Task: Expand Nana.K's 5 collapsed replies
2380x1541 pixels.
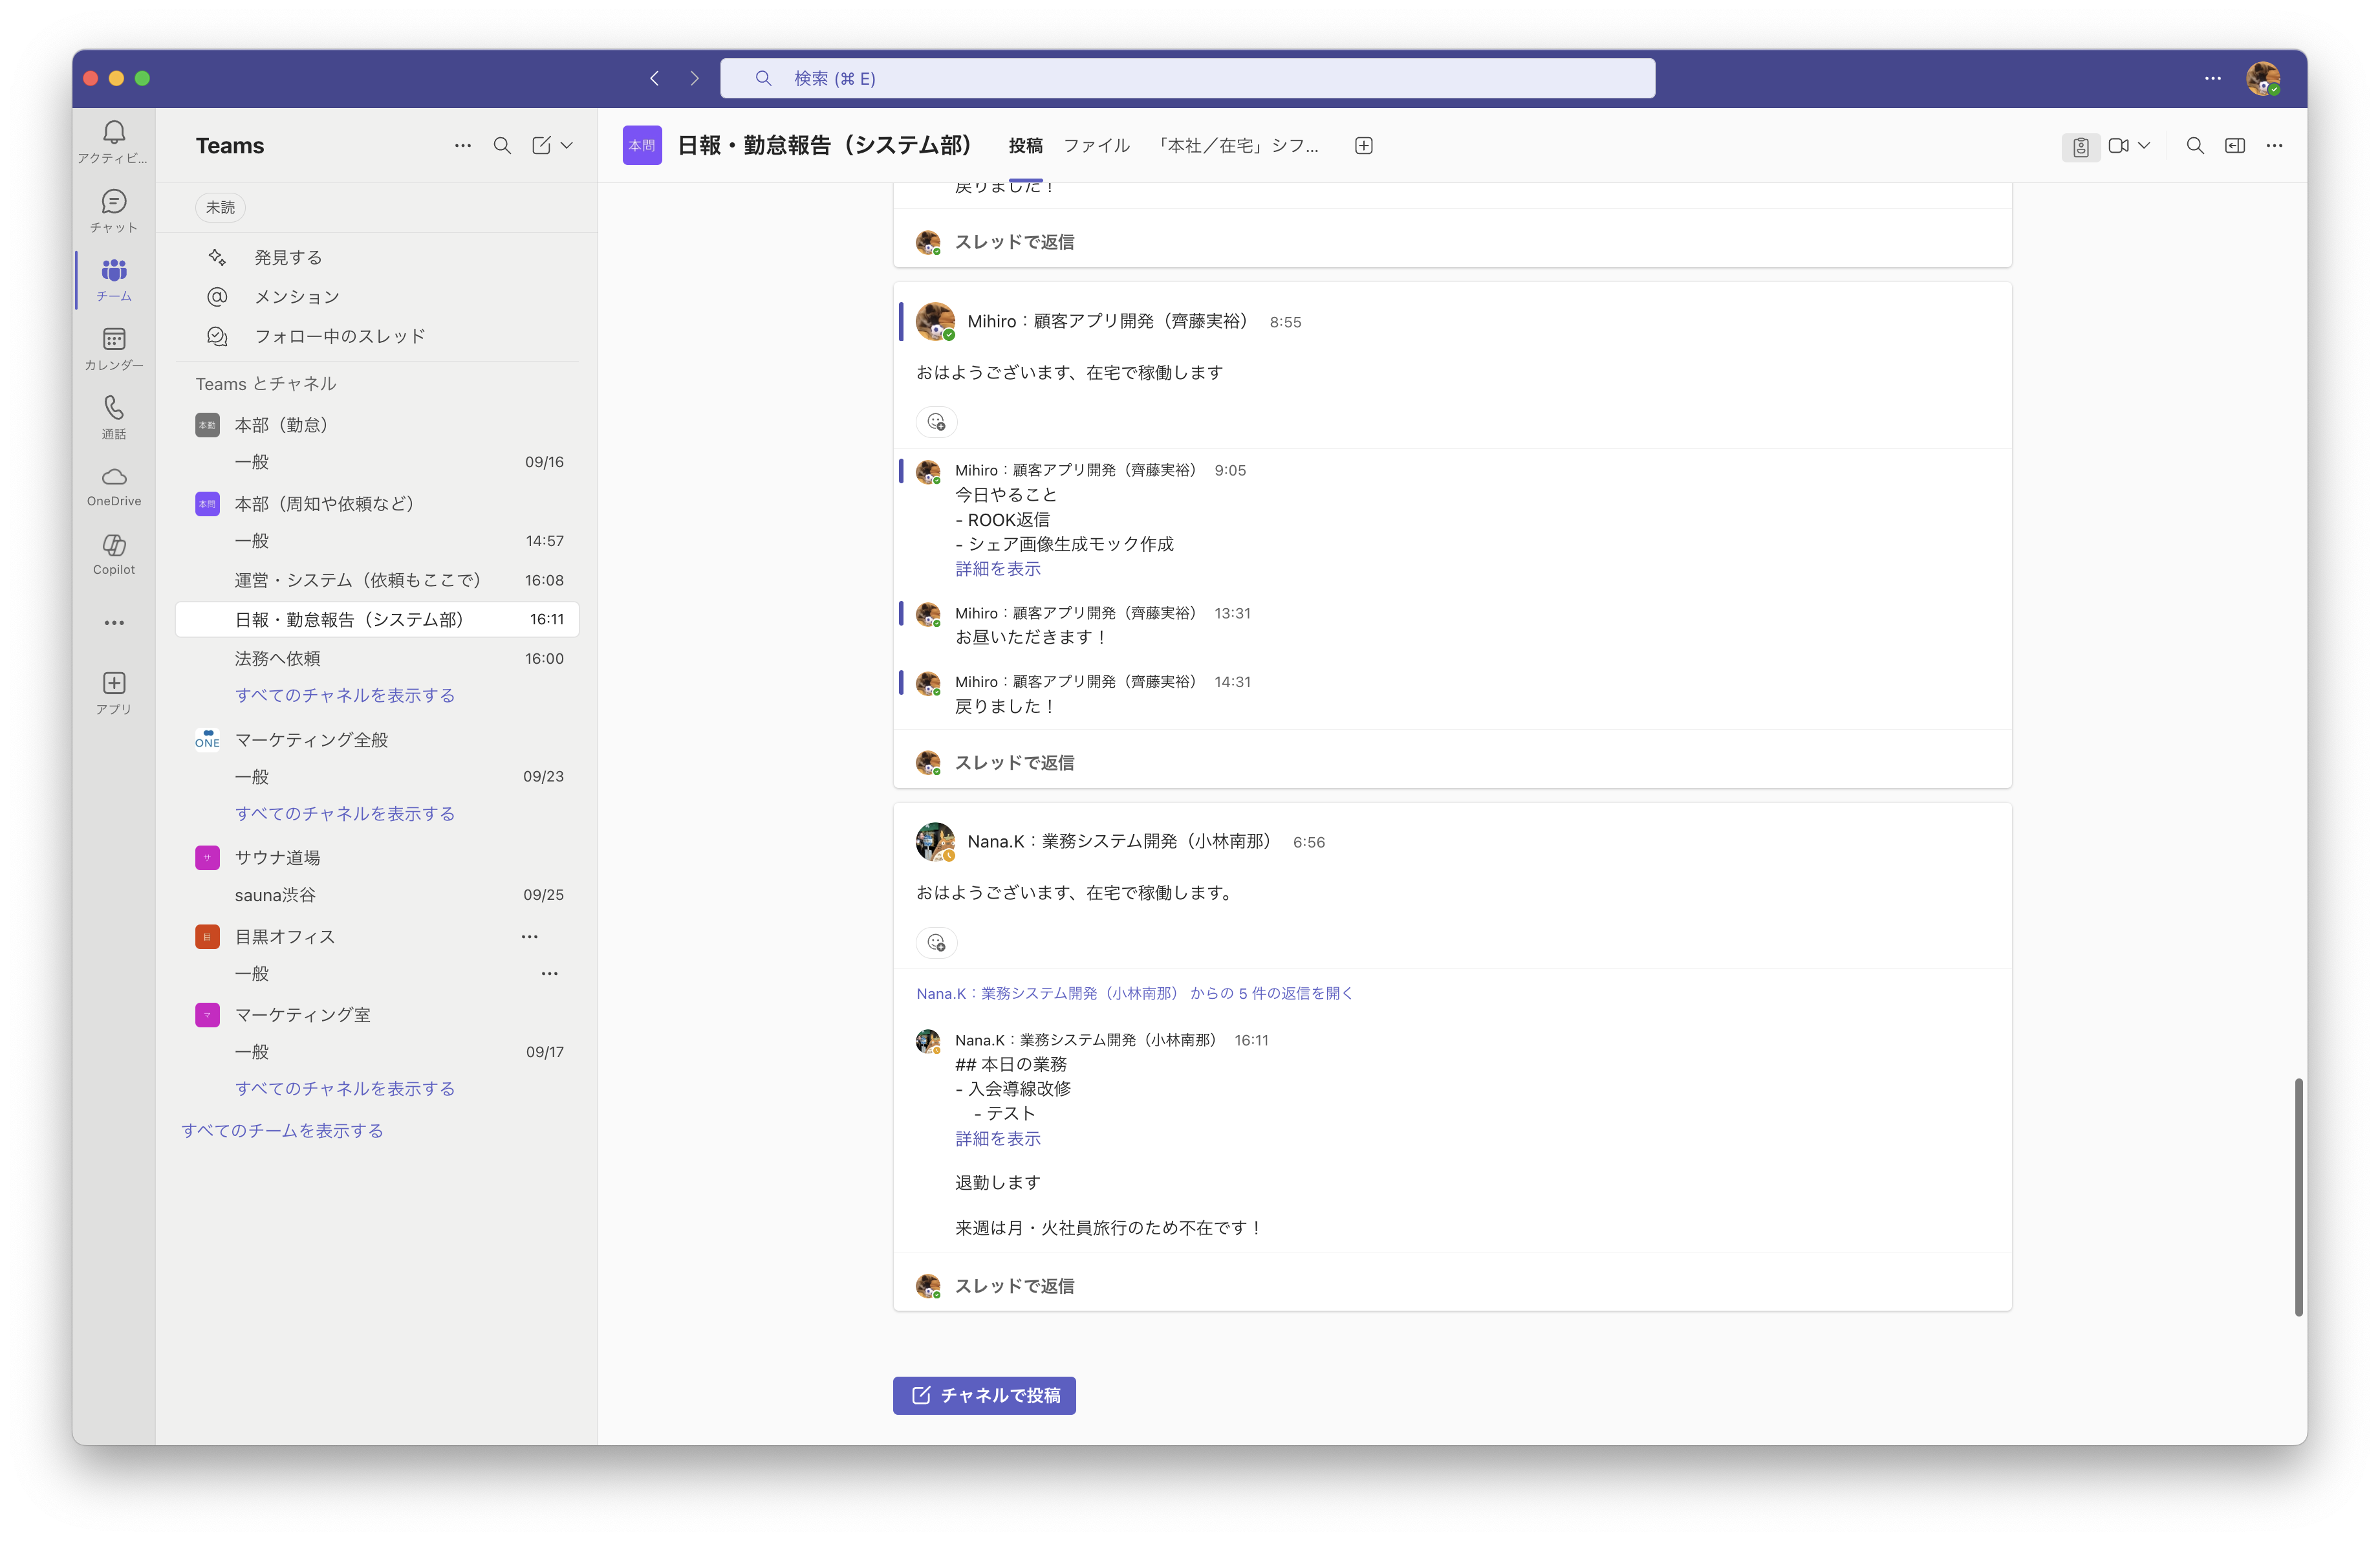Action: pyautogui.click(x=1134, y=993)
